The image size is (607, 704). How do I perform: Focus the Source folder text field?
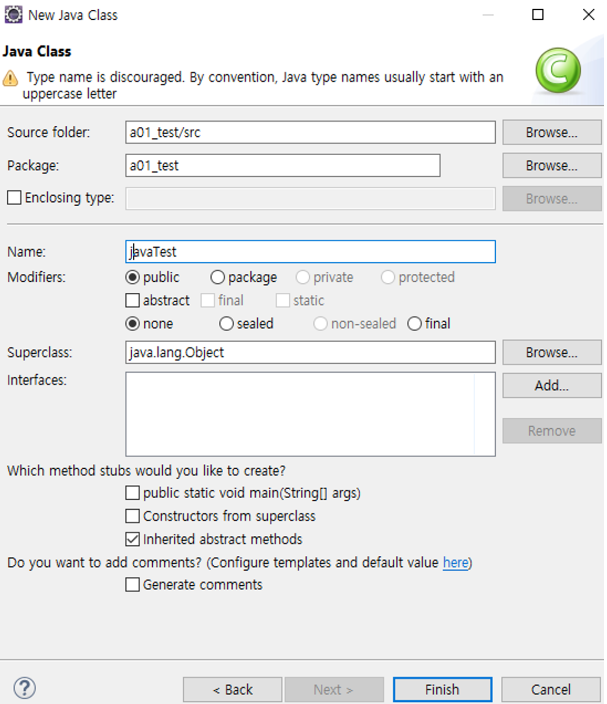[x=310, y=132]
